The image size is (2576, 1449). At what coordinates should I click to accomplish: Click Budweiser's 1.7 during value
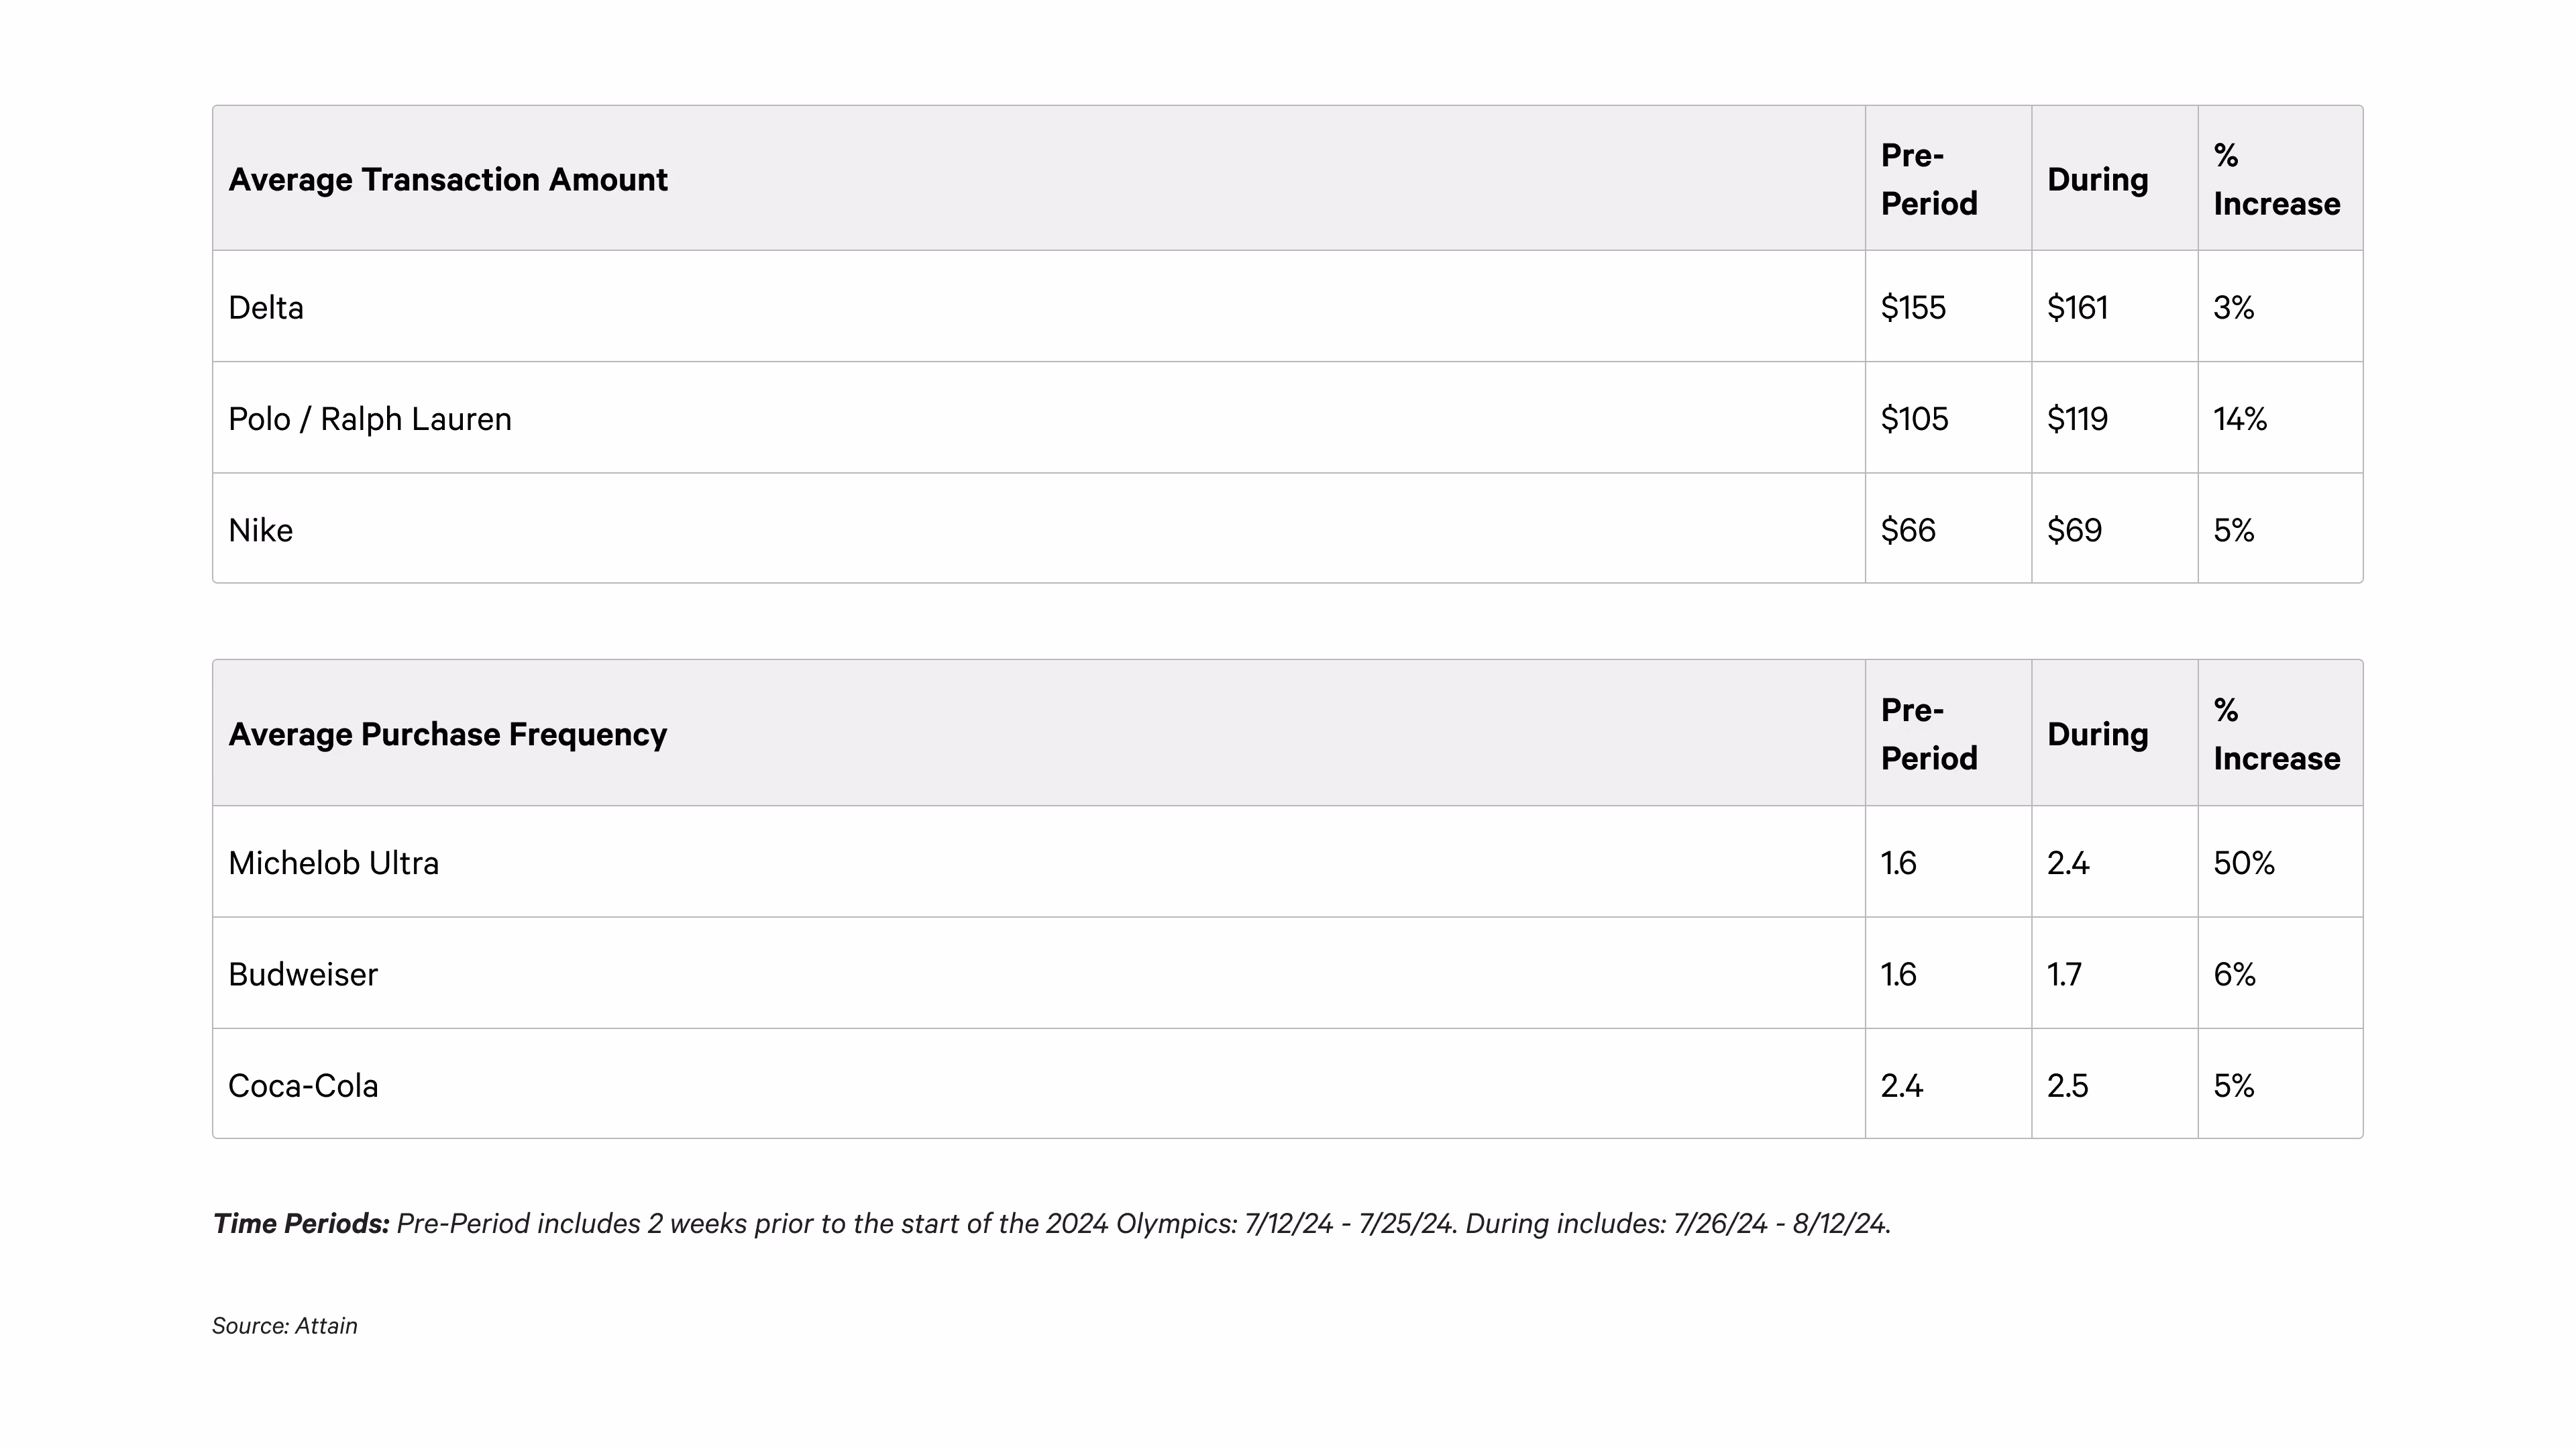(2064, 974)
